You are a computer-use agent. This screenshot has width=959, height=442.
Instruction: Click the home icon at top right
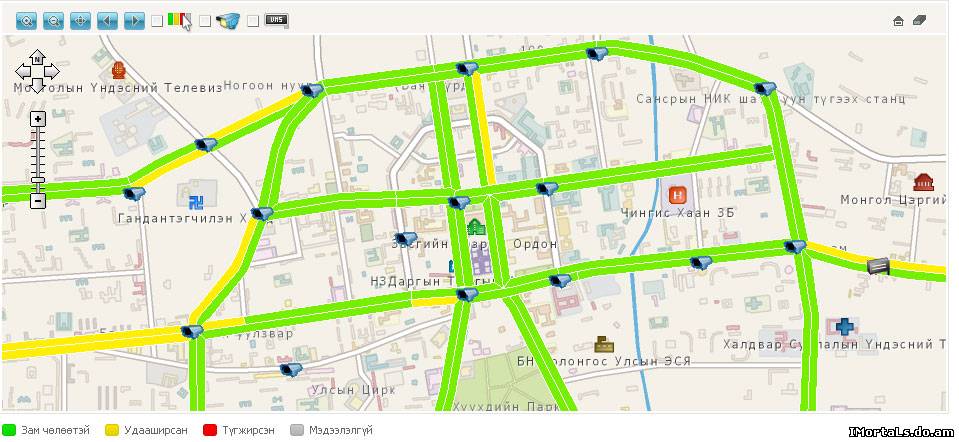coord(898,21)
